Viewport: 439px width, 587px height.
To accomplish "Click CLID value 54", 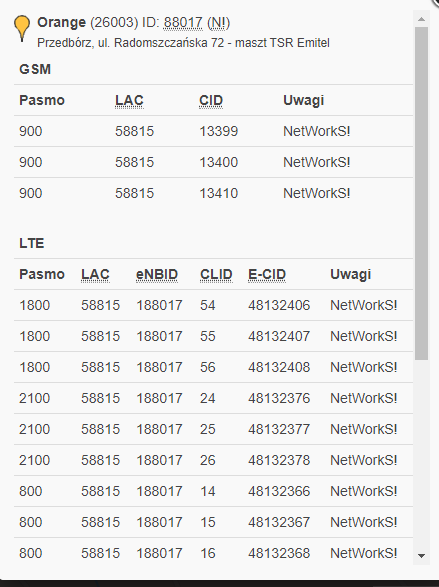I will click(x=208, y=305).
